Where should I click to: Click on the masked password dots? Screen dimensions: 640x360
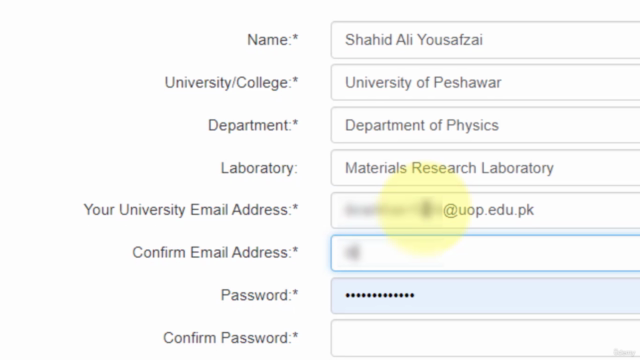[x=380, y=296]
